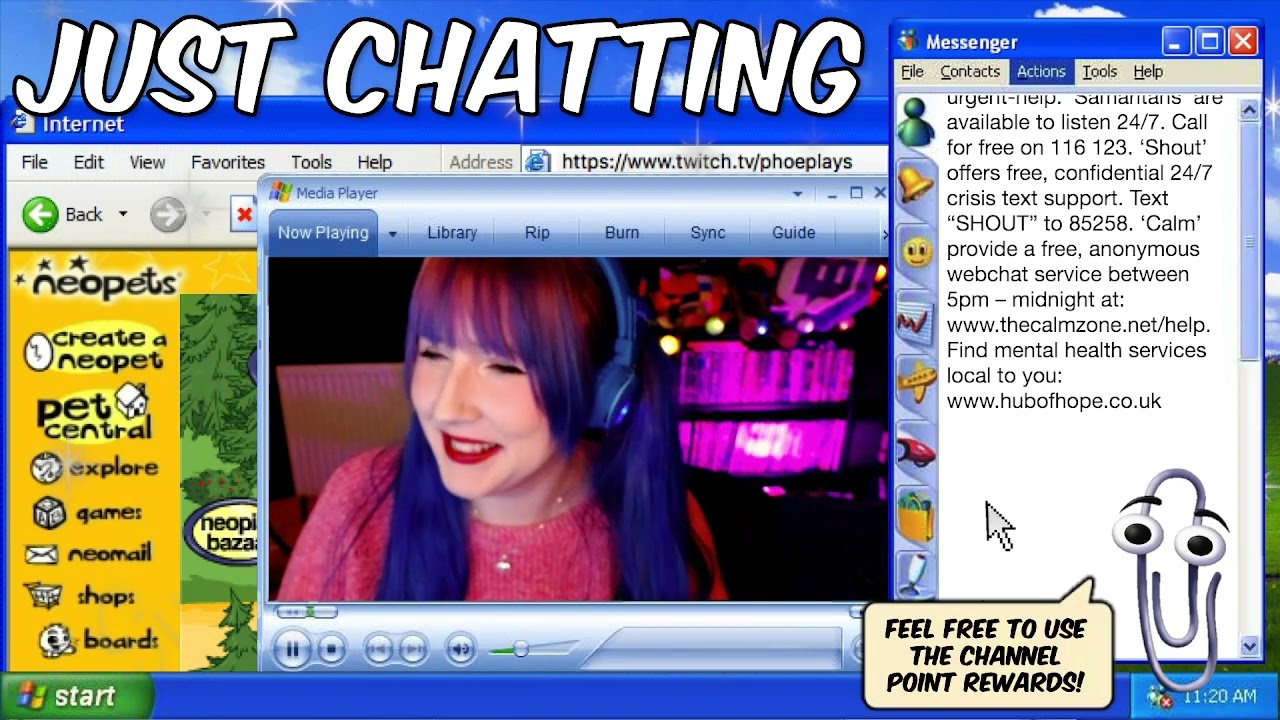Switch to the Burn tab in Media Player
Image resolution: width=1280 pixels, height=720 pixels.
point(622,233)
